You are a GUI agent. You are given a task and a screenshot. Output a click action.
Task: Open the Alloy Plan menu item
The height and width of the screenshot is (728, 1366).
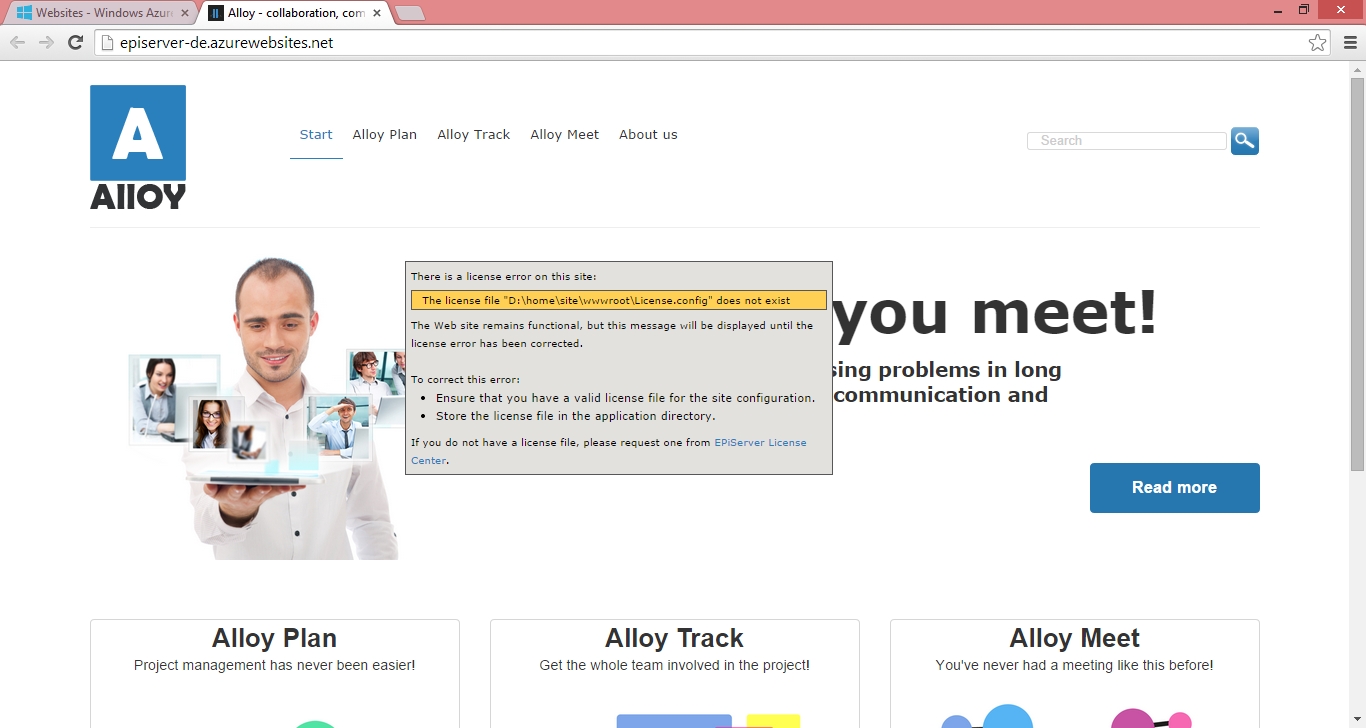pyautogui.click(x=384, y=135)
